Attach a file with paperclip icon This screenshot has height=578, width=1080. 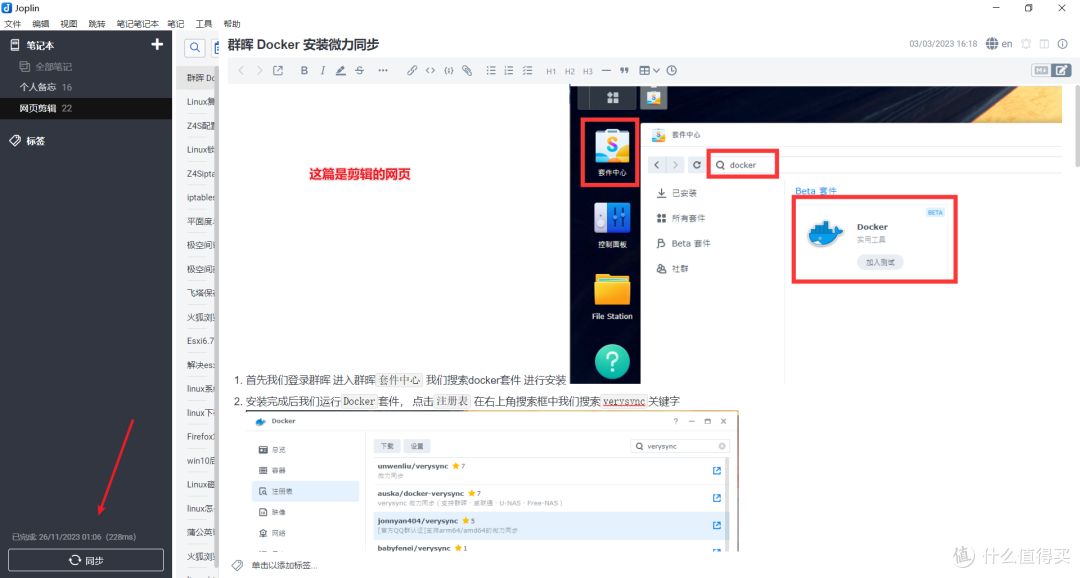click(467, 70)
